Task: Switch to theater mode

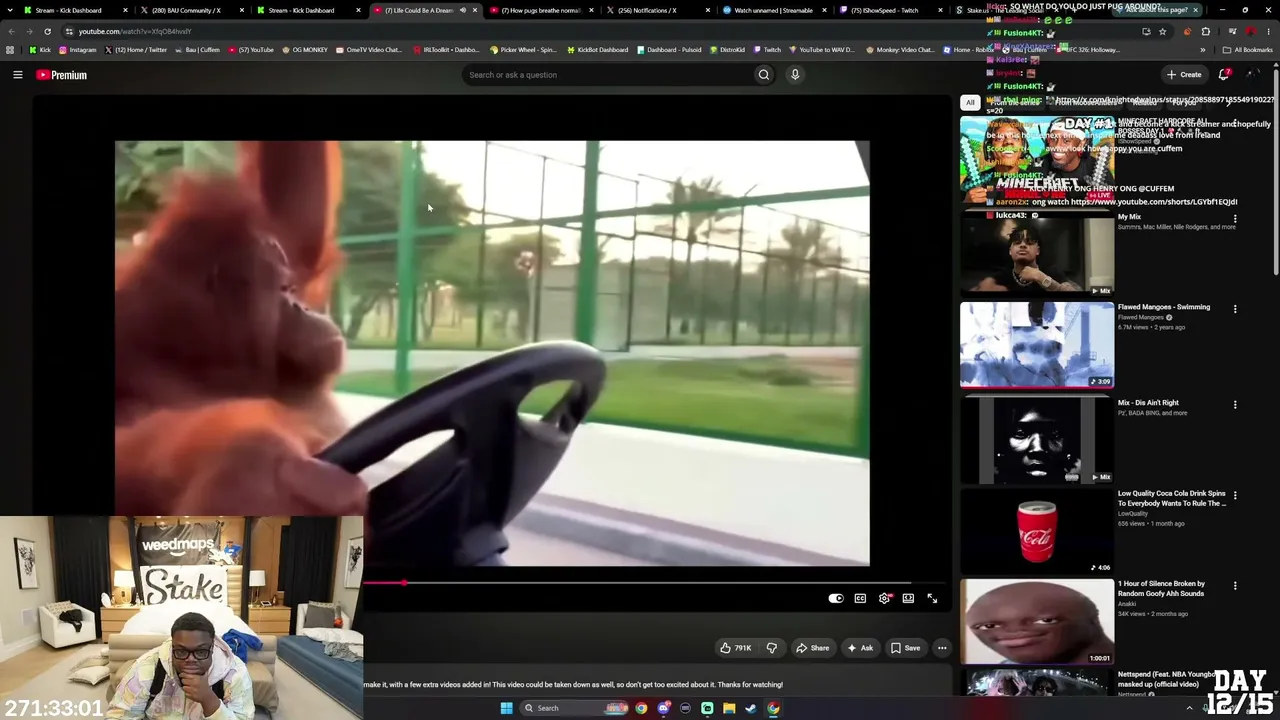Action: (908, 598)
